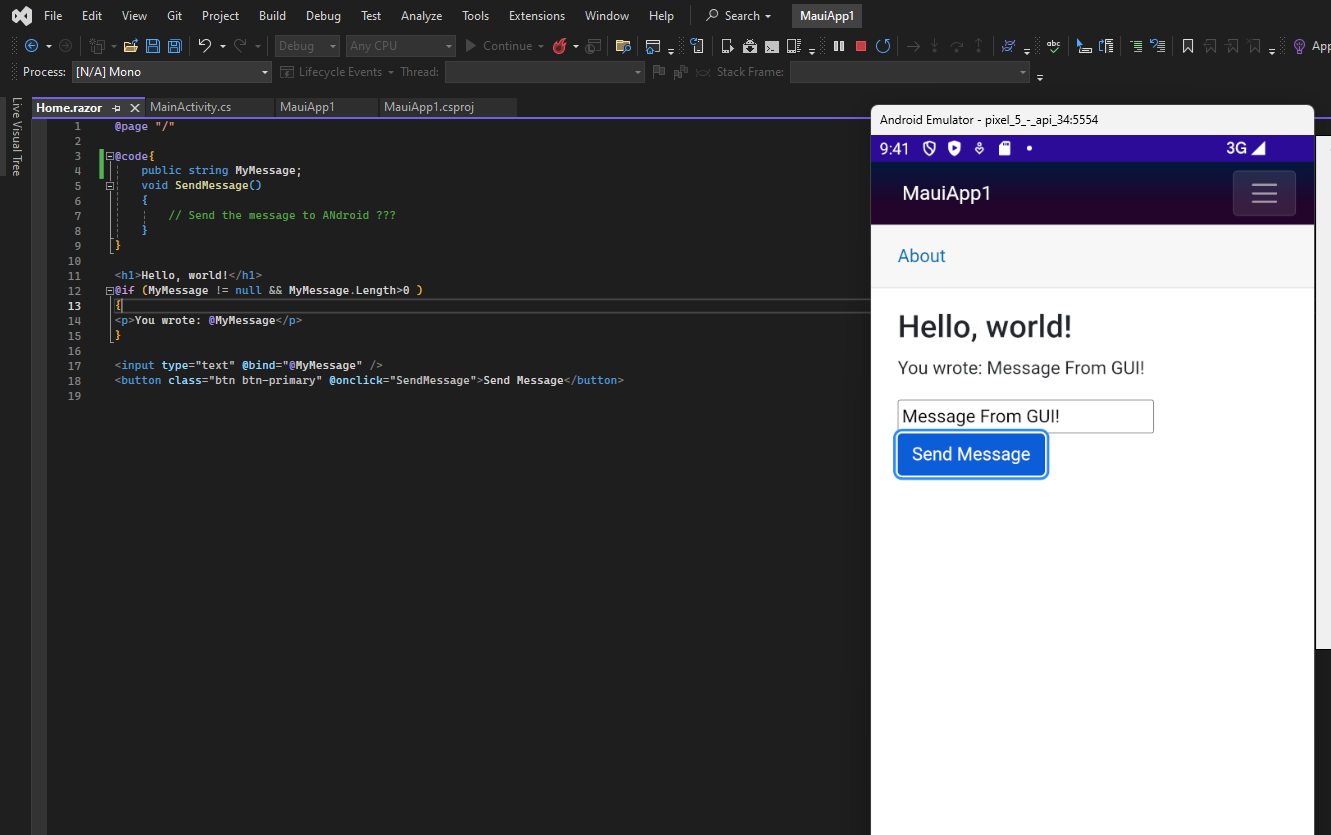1331x835 pixels.
Task: Click the MauiApp1 brand title in emulator
Action: click(x=947, y=193)
